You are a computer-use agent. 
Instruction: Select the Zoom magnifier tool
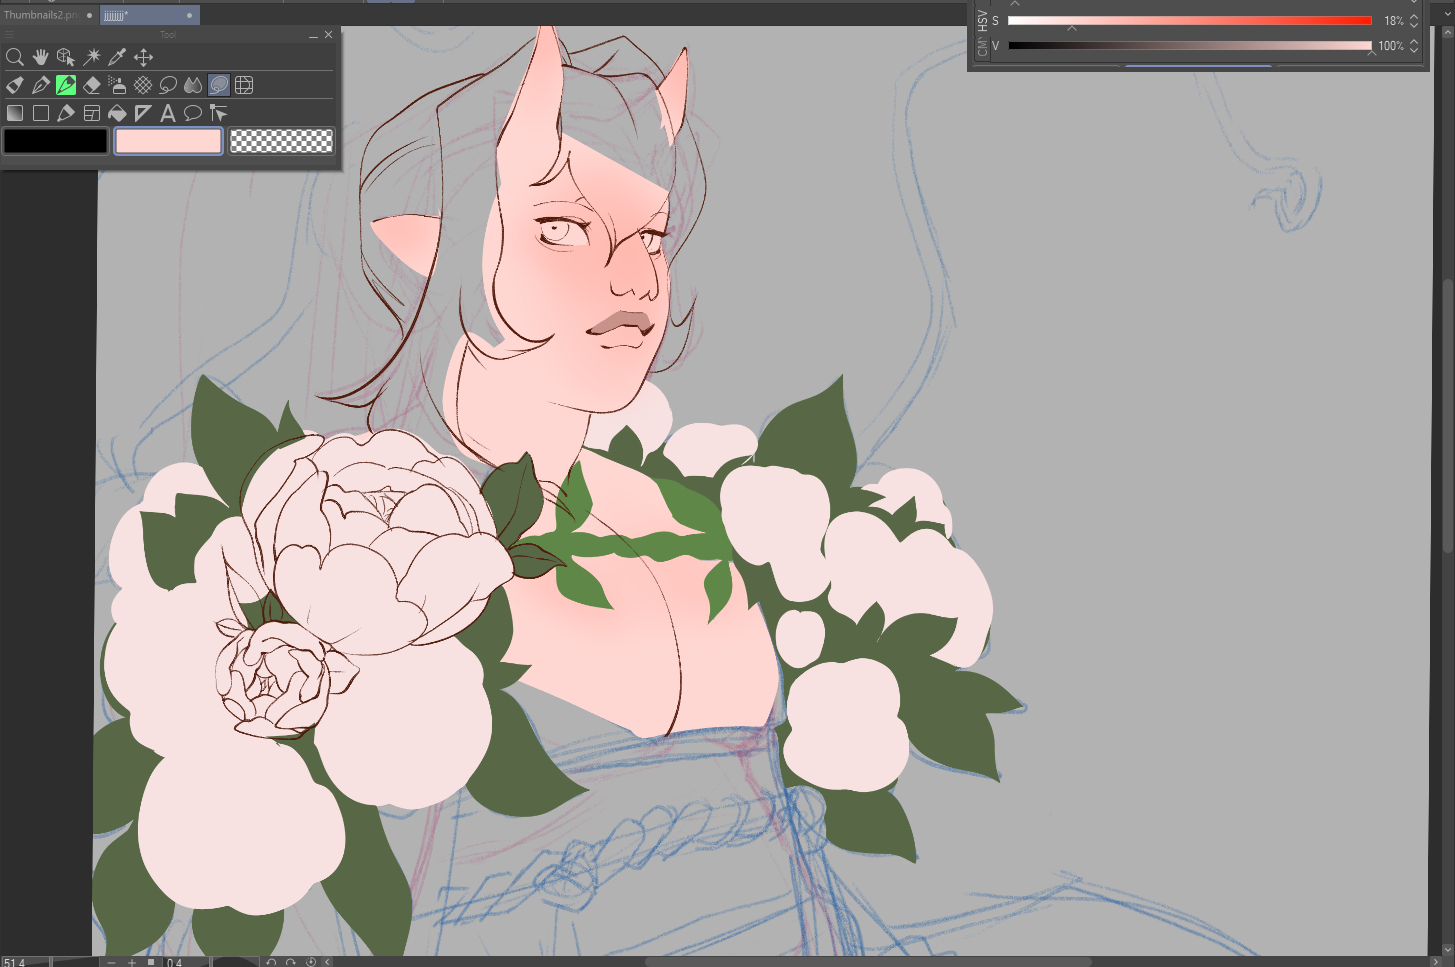coord(15,57)
